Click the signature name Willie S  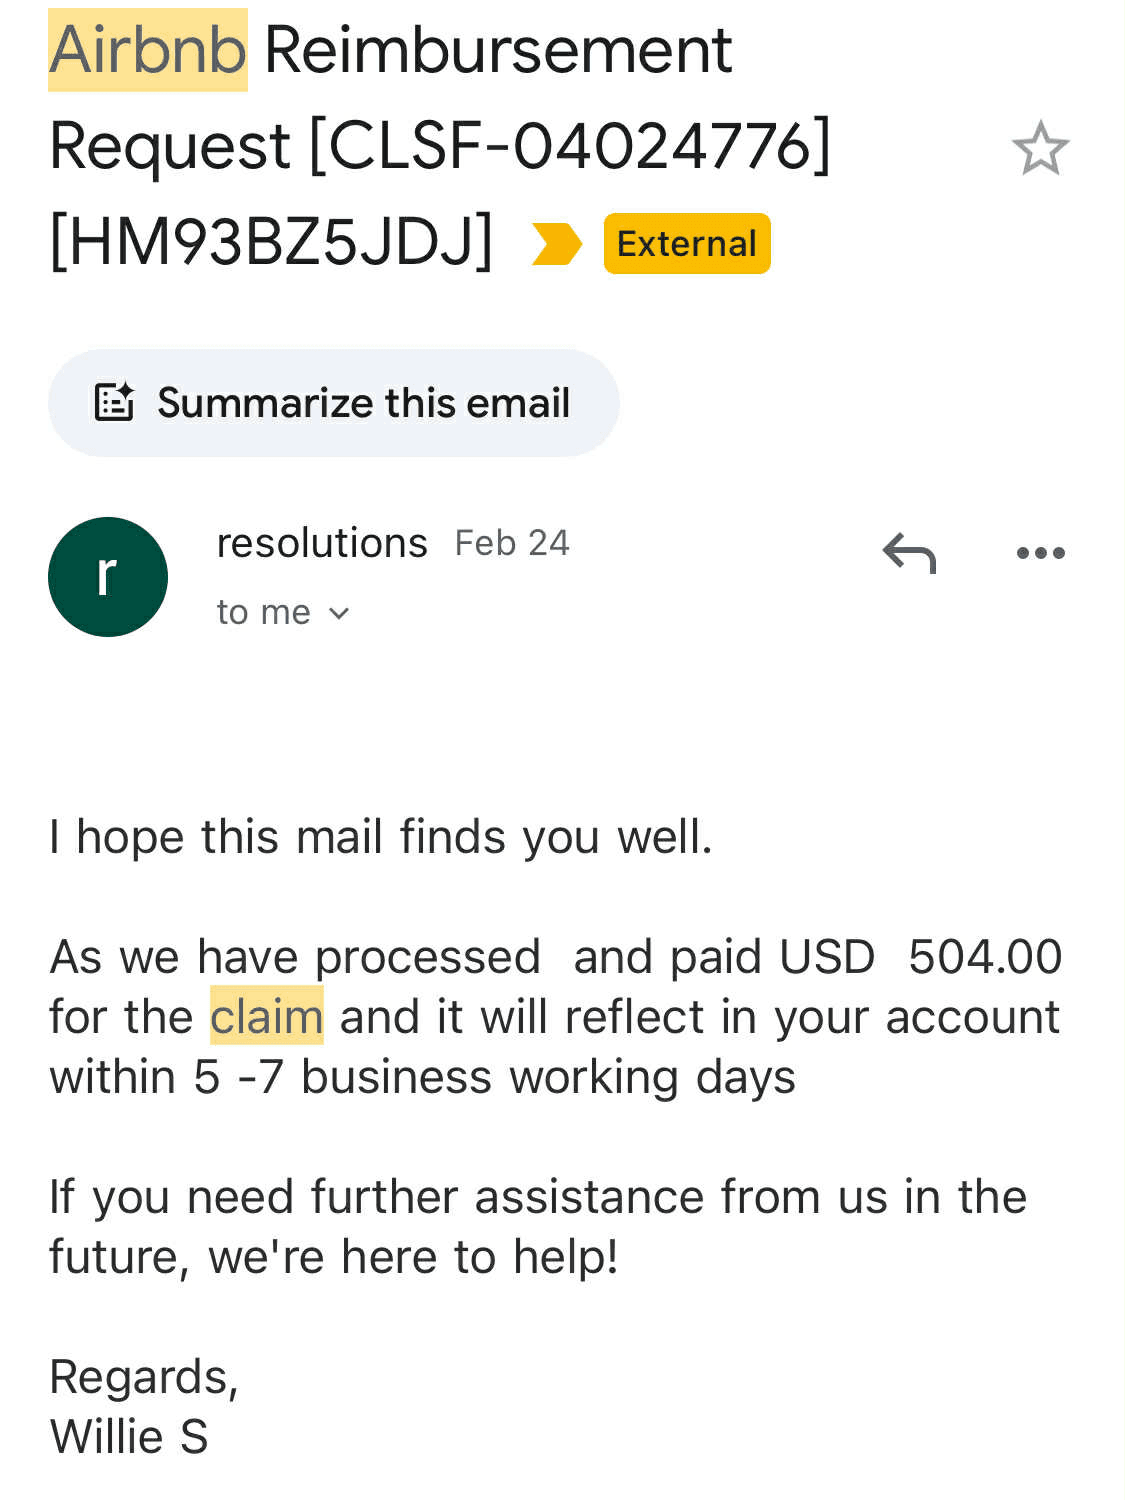(129, 1436)
